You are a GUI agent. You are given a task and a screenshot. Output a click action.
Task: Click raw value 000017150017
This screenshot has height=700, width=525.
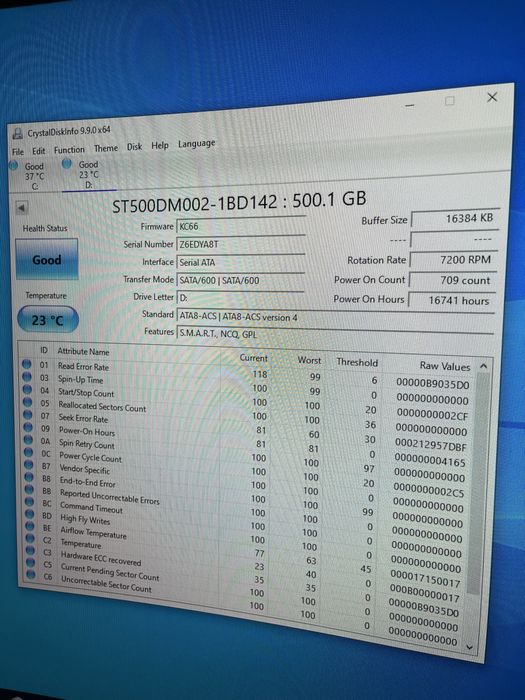click(425, 579)
